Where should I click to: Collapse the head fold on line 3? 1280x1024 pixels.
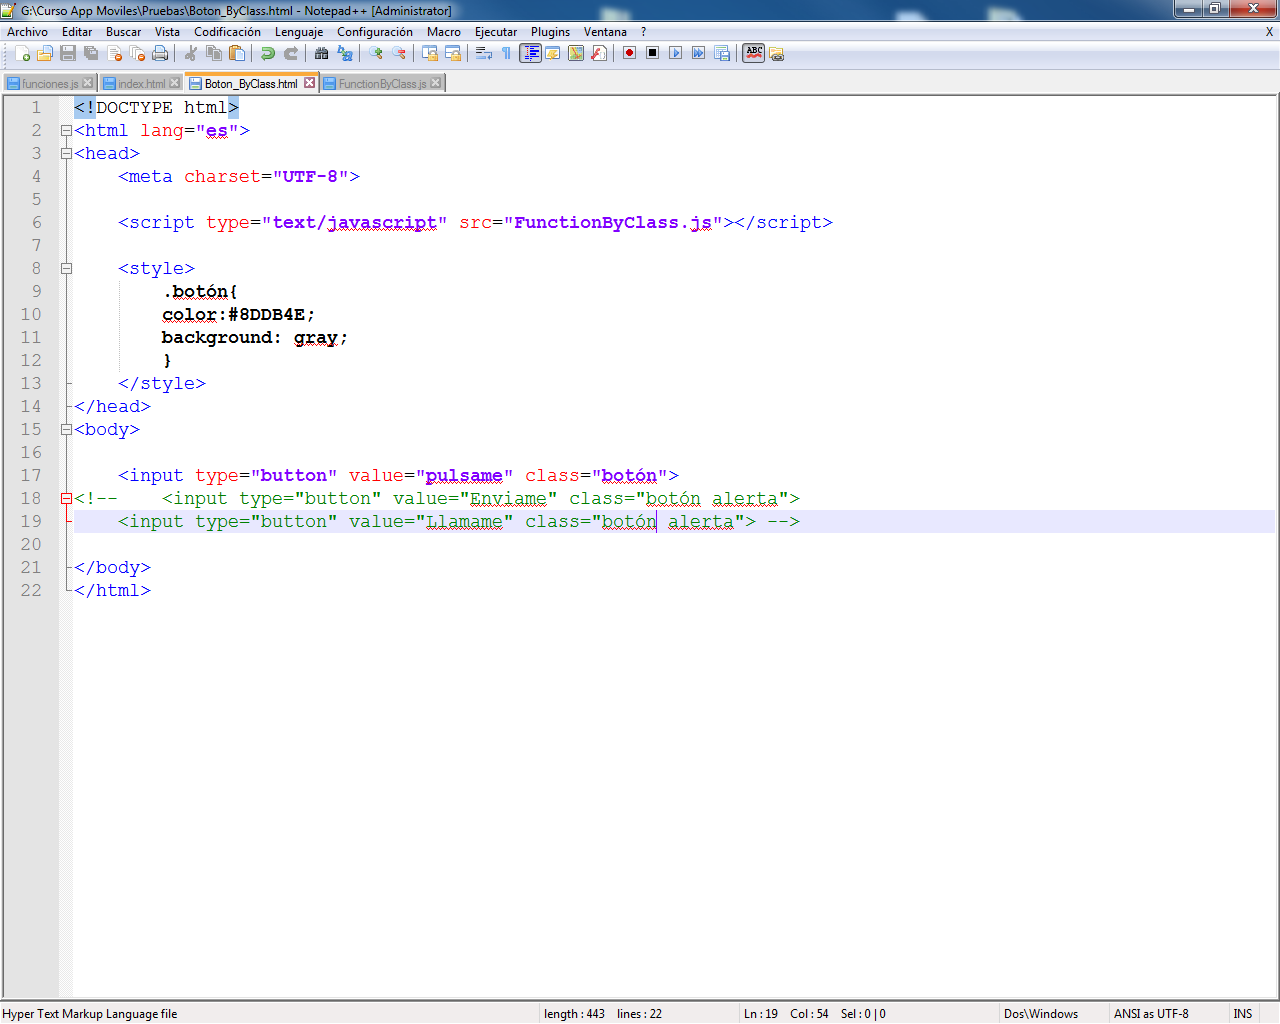(x=66, y=153)
